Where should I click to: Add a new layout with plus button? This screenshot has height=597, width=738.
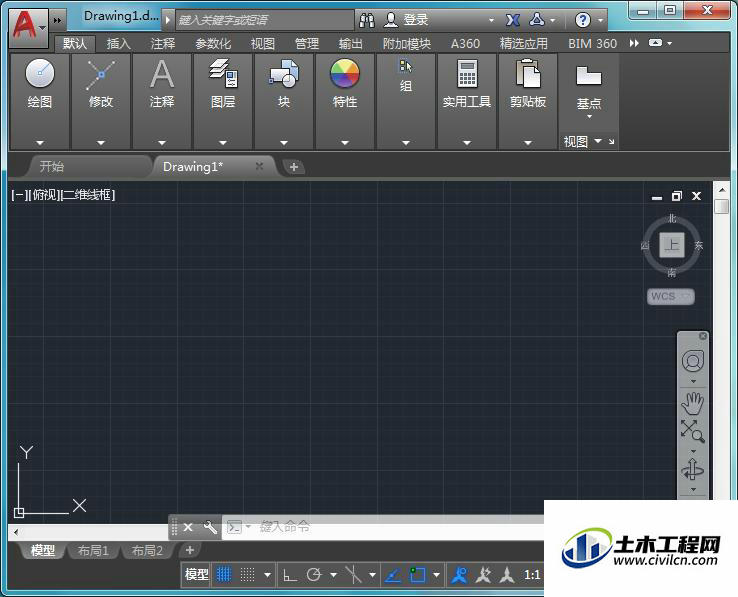(x=190, y=550)
